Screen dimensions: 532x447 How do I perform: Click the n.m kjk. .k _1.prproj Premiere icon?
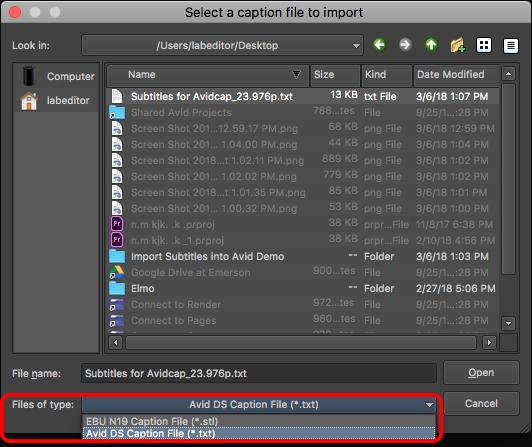click(117, 240)
